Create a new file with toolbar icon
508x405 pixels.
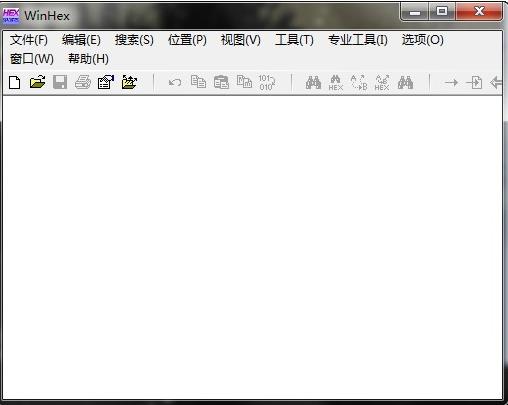(x=15, y=82)
